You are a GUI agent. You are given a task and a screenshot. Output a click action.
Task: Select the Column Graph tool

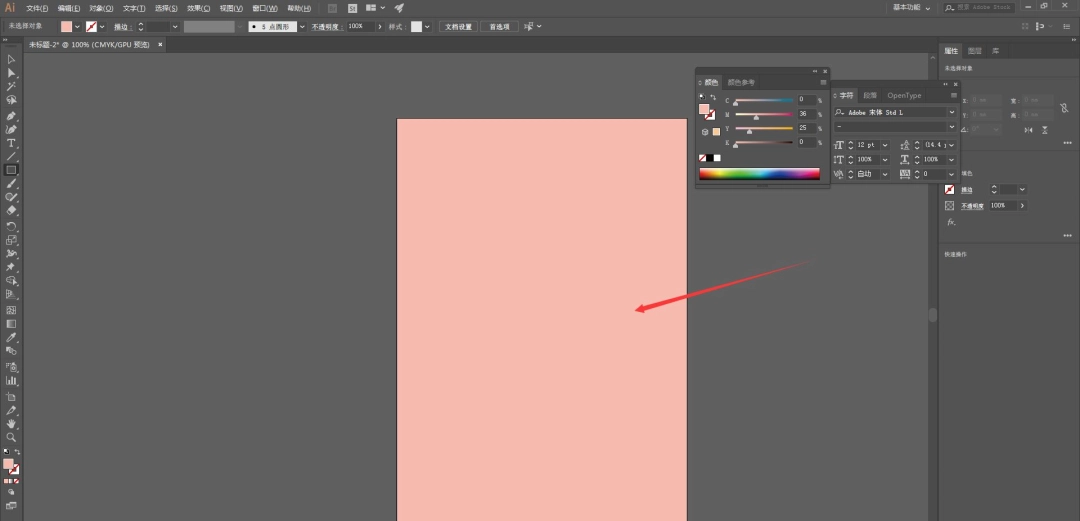tap(11, 380)
